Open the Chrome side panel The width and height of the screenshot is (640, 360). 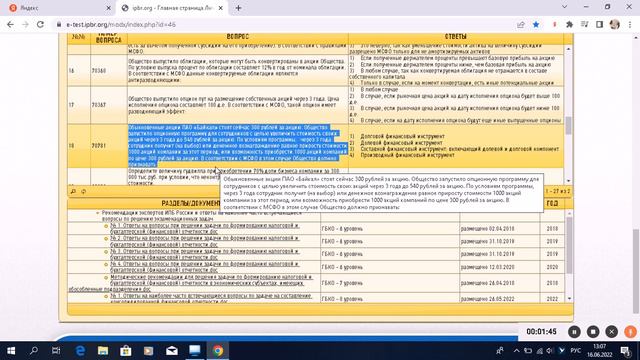pyautogui.click(x=599, y=24)
